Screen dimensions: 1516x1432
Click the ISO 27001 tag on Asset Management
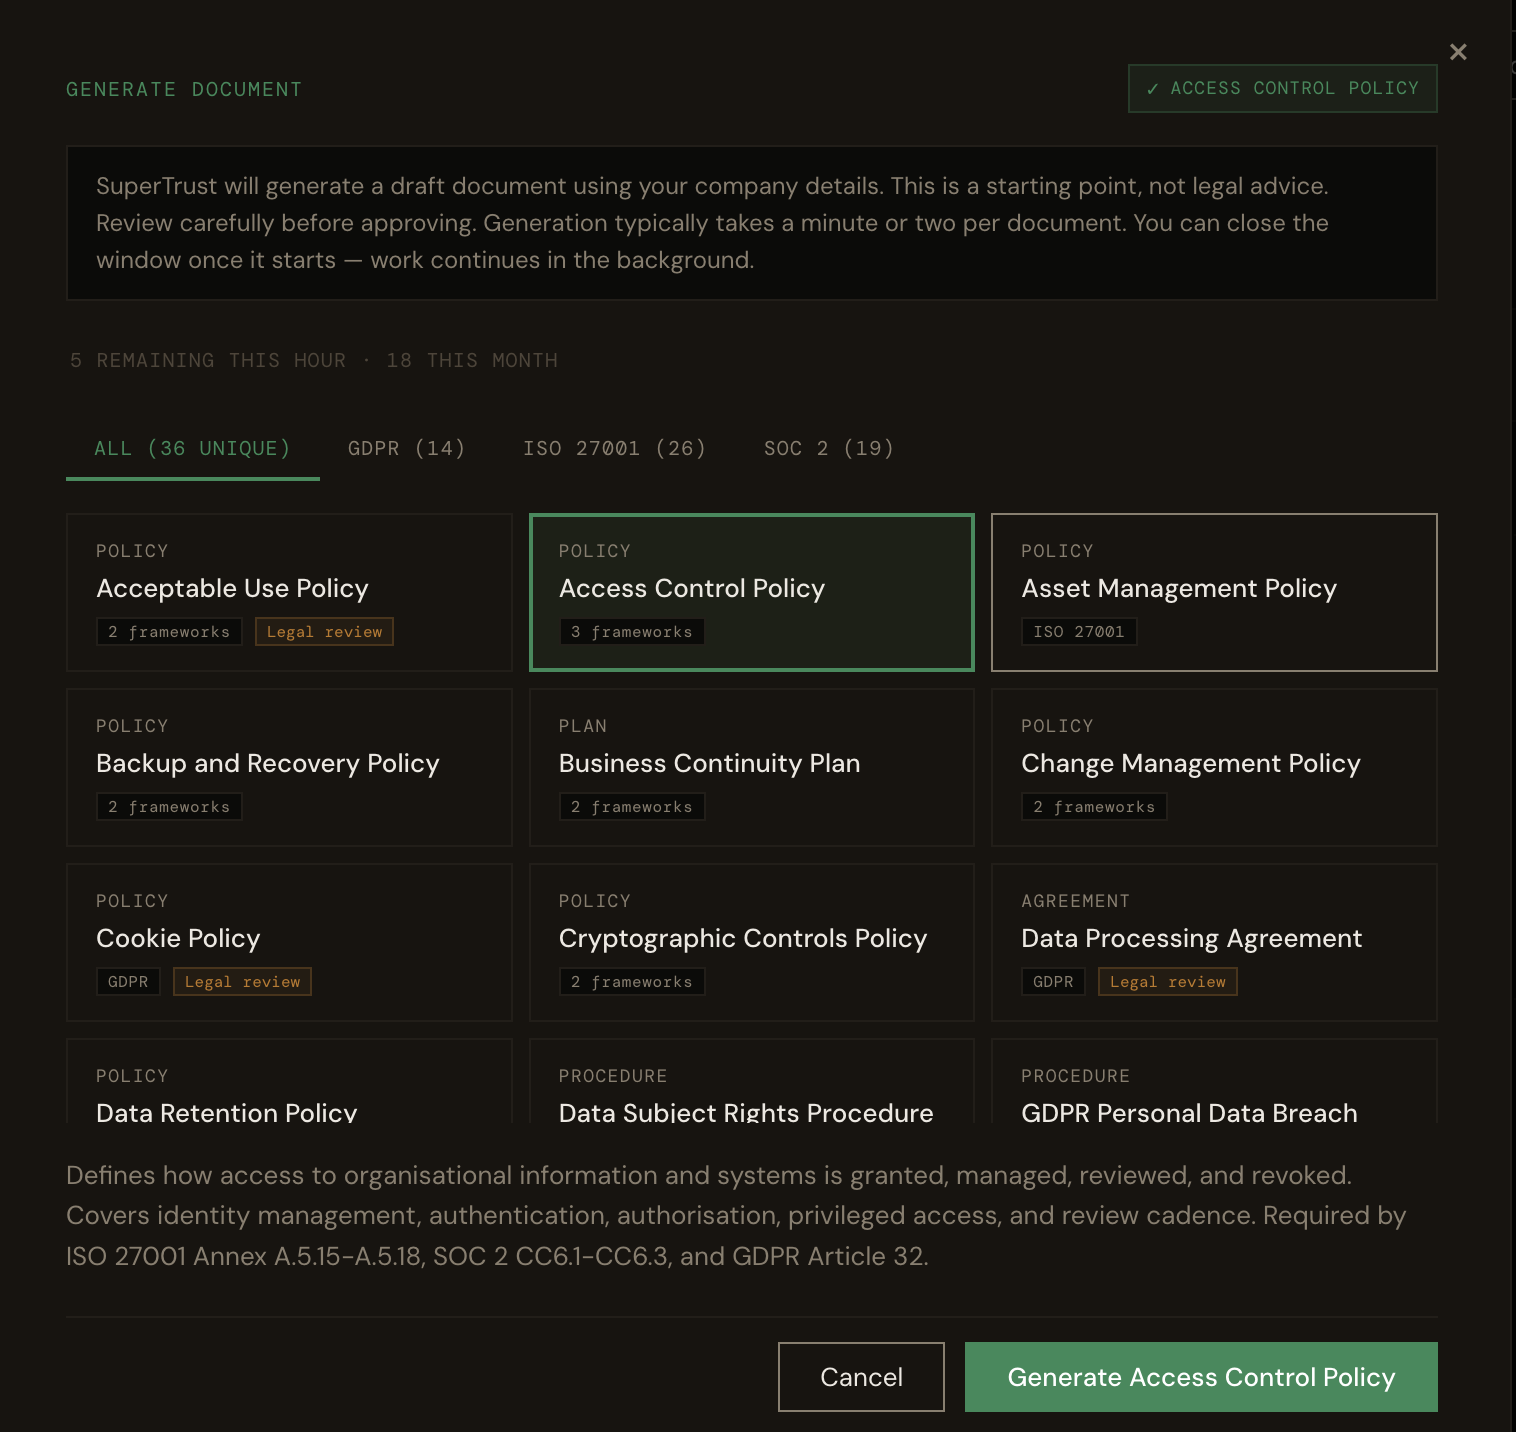coord(1079,632)
